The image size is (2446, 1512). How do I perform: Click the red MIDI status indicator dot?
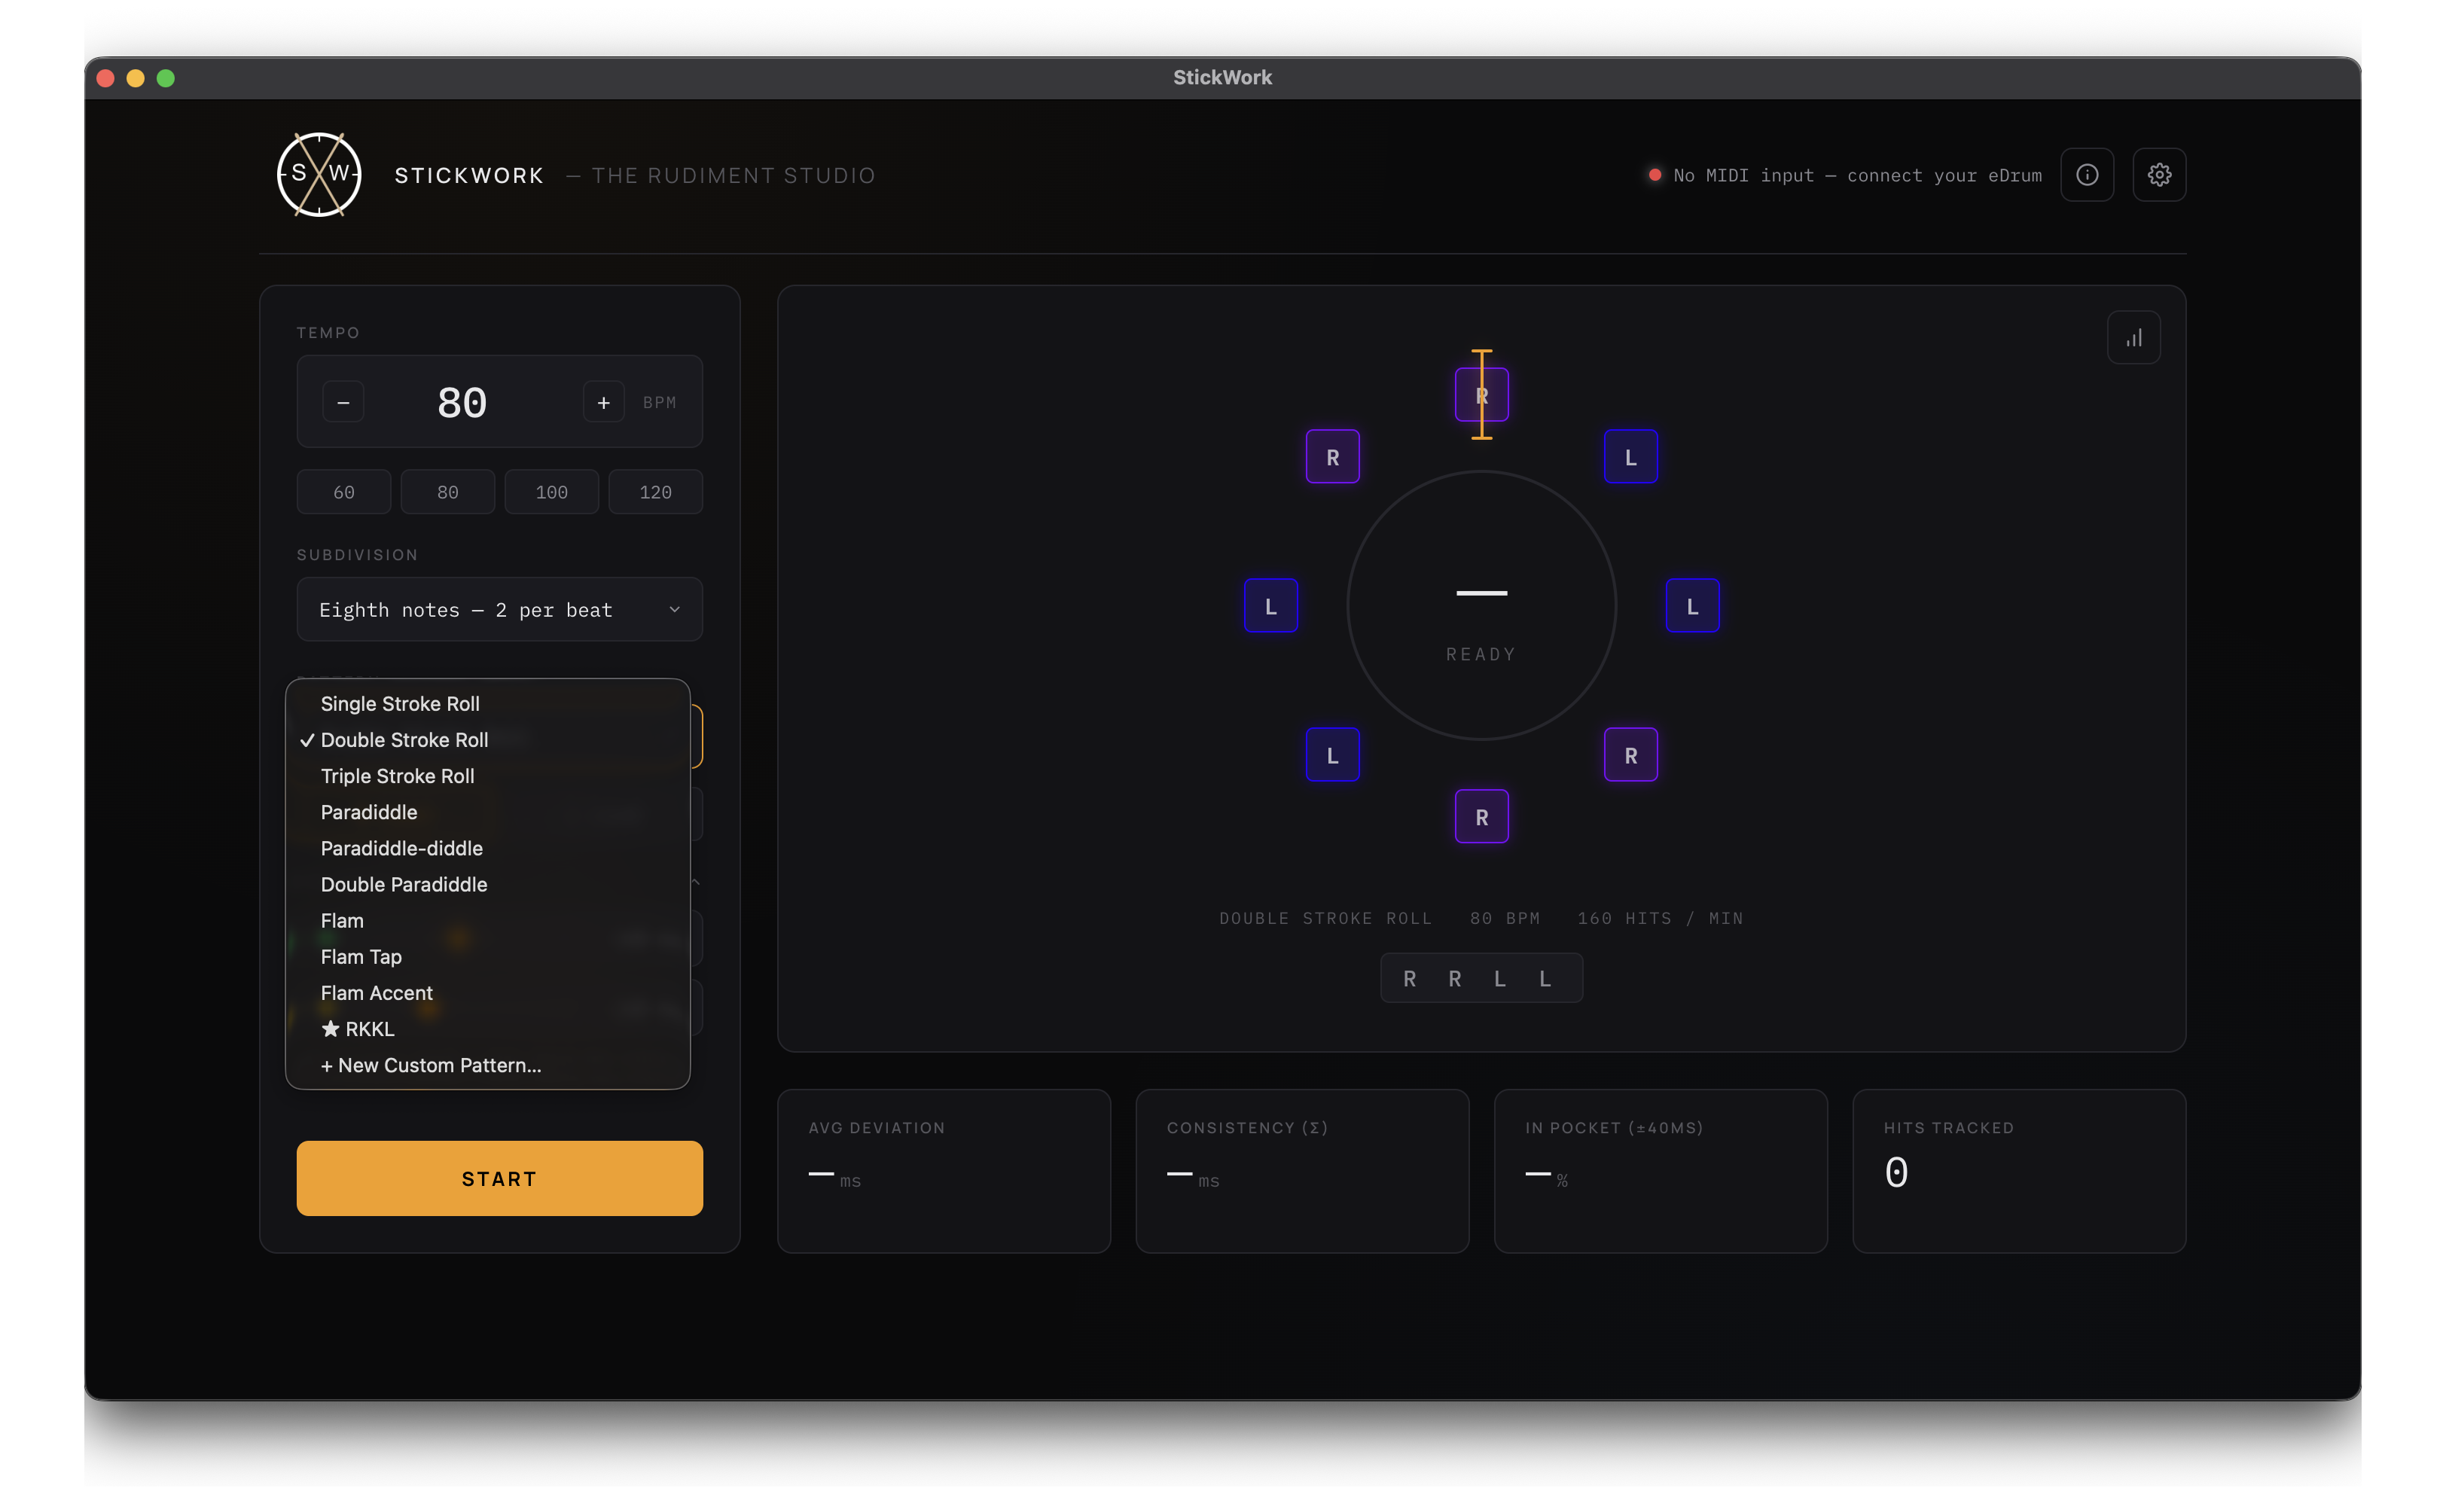(1654, 175)
